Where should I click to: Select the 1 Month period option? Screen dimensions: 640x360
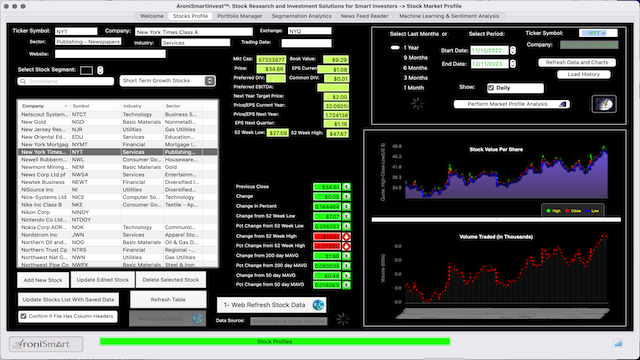pyautogui.click(x=413, y=88)
